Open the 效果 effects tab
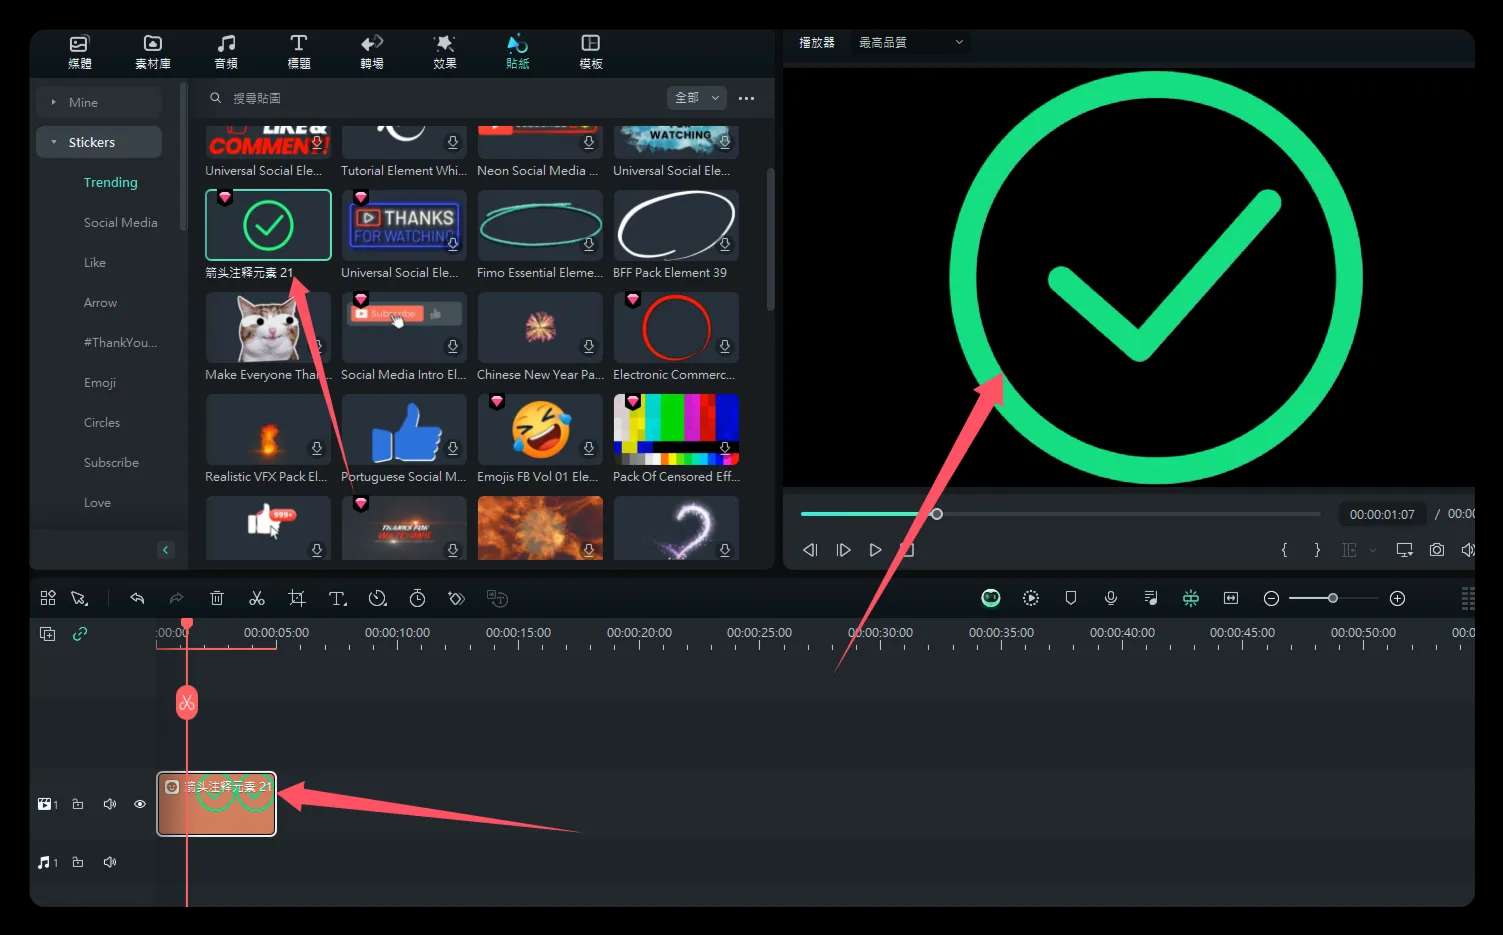The image size is (1503, 935). tap(445, 51)
